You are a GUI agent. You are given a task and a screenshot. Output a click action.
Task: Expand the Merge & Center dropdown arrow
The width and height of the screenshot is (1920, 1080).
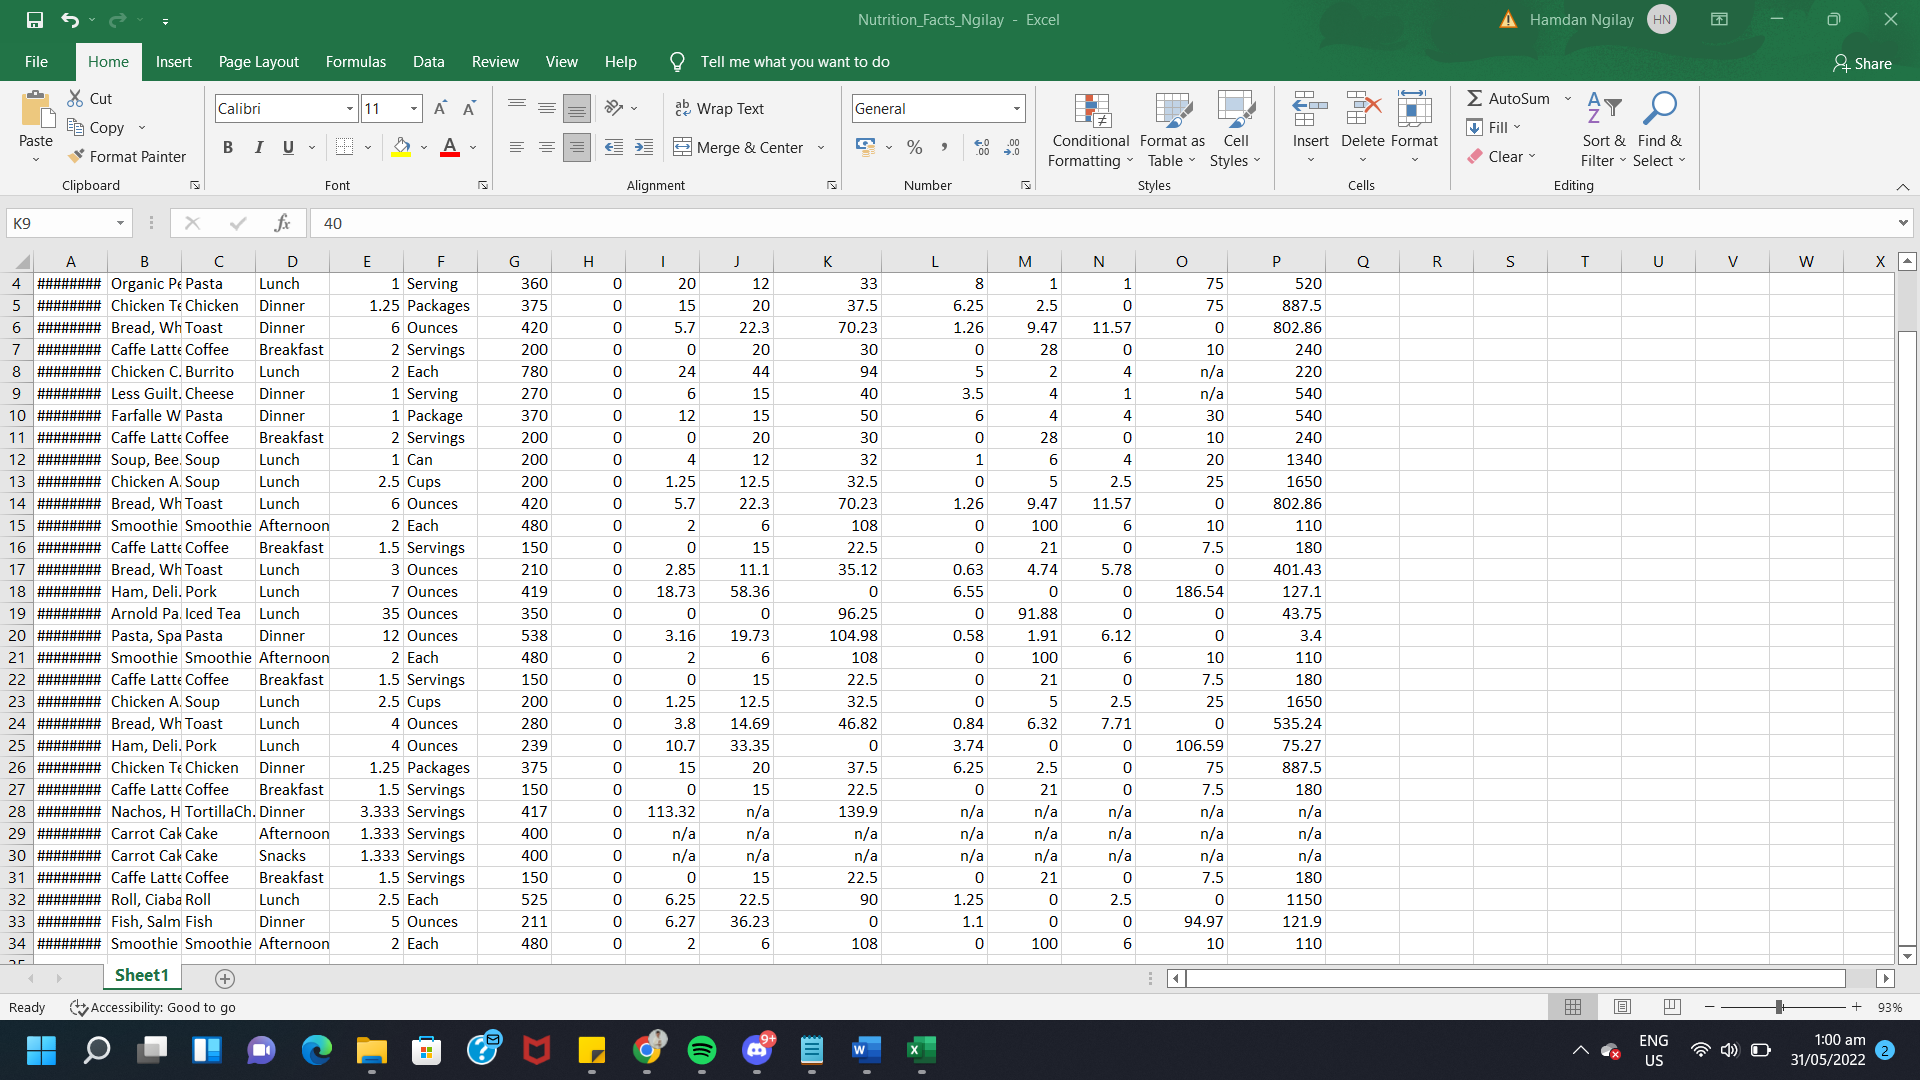click(x=821, y=147)
